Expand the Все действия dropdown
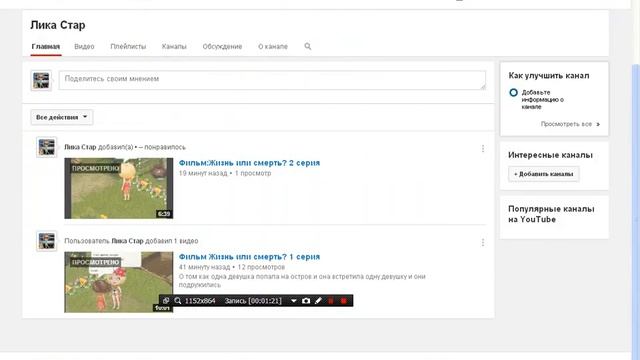The image size is (640, 360). [x=62, y=117]
